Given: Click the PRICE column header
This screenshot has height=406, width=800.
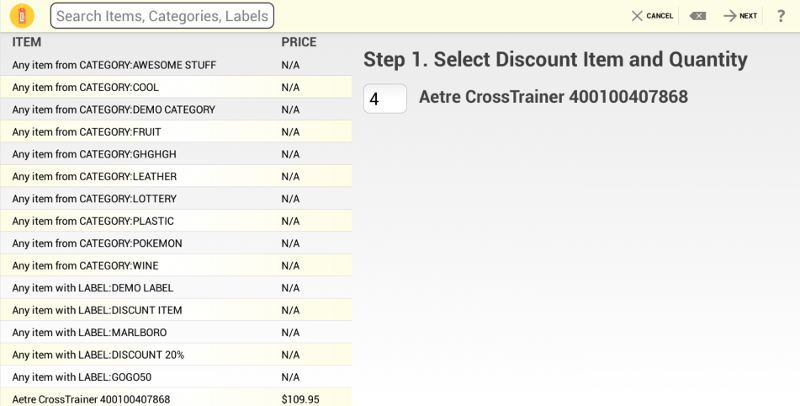Looking at the screenshot, I should coord(299,42).
